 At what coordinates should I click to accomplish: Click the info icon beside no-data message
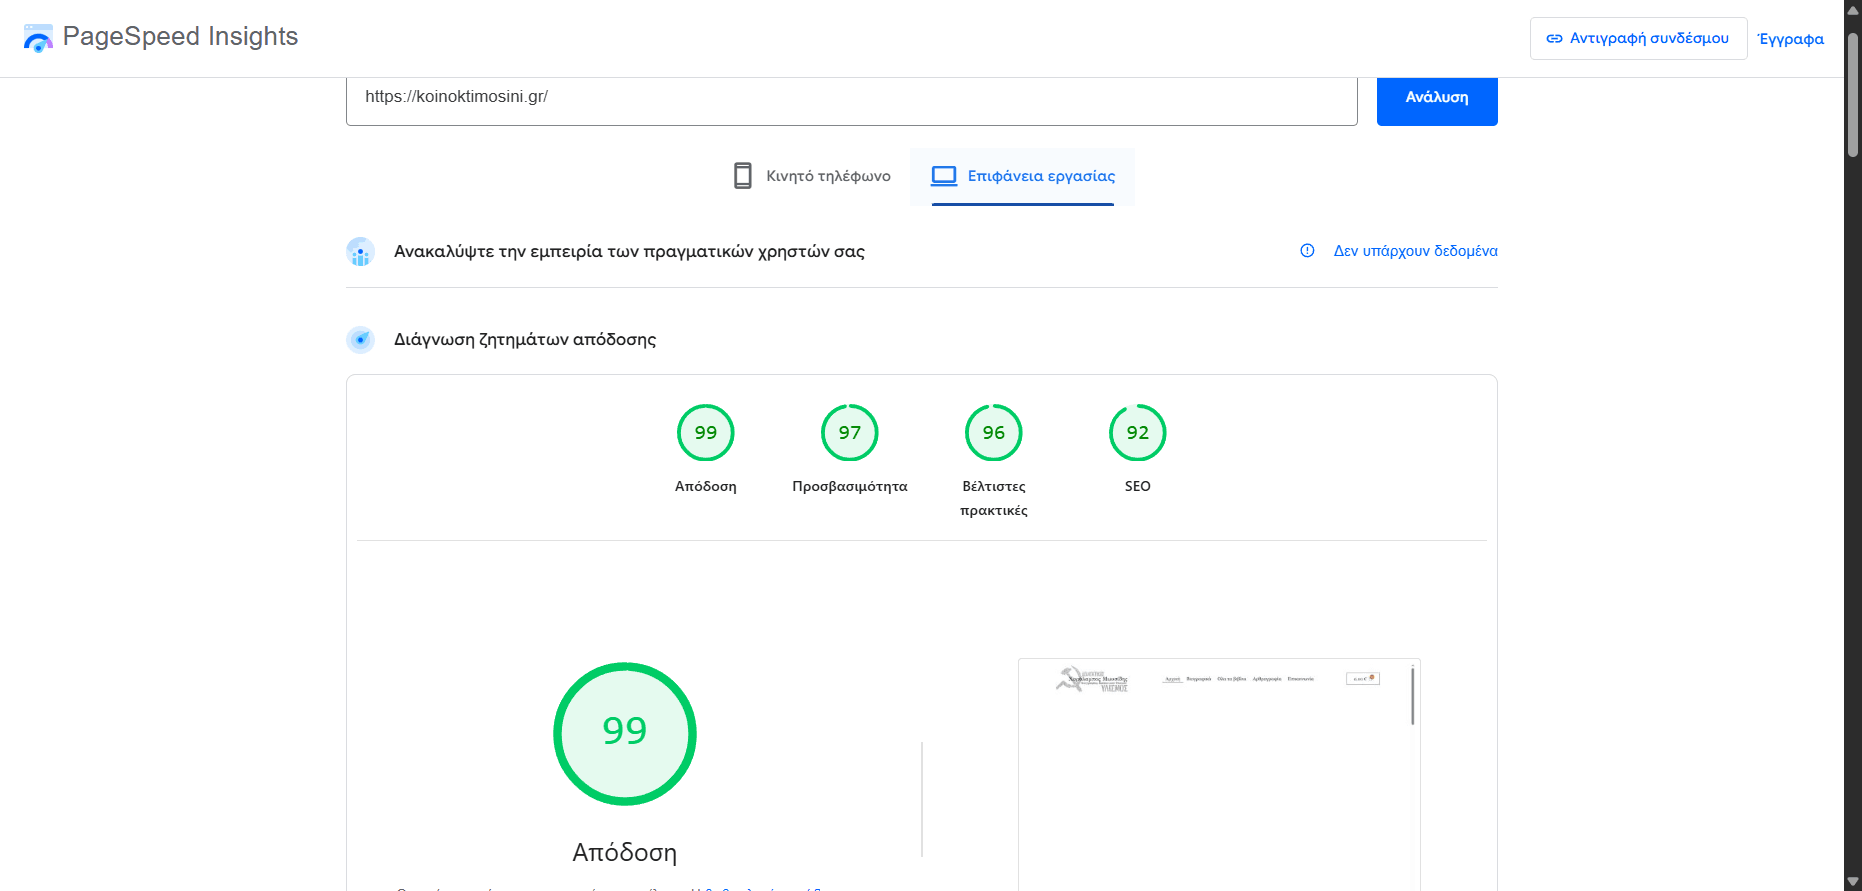1307,251
